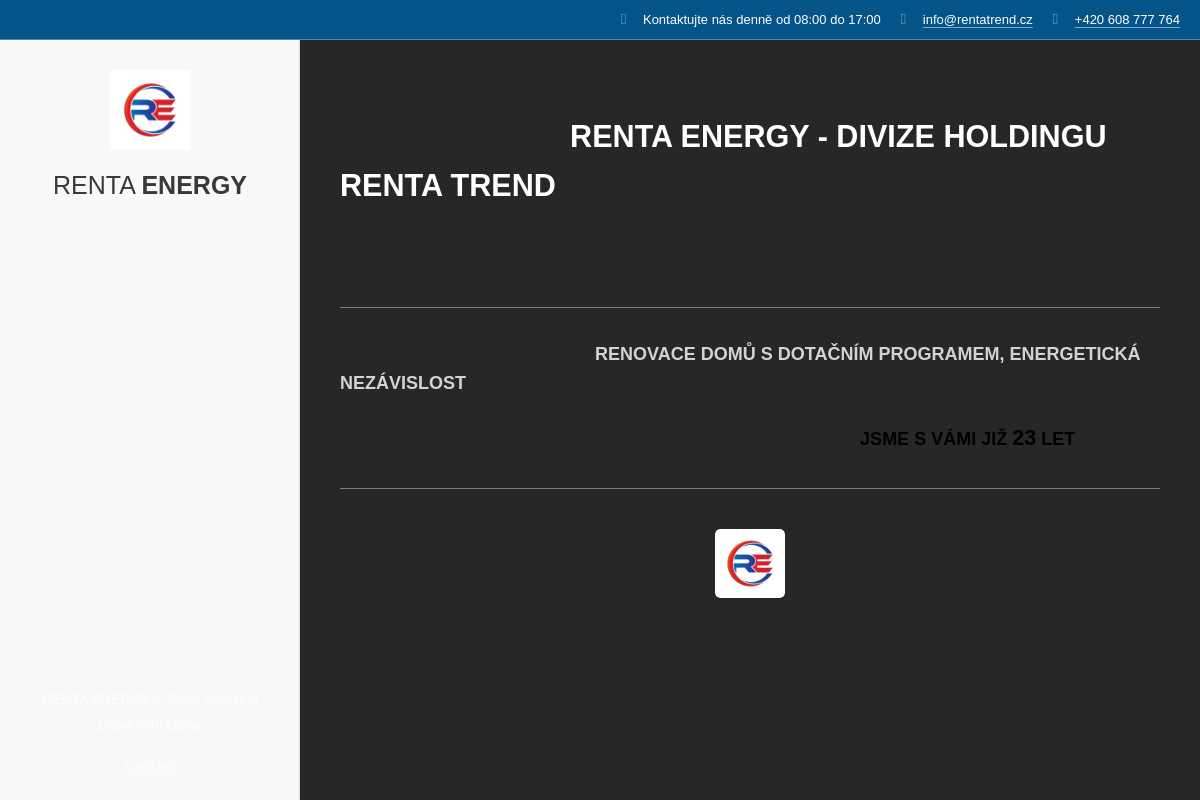Call +420 608 777 764 via the phone link
The height and width of the screenshot is (800, 1200).
(1127, 19)
